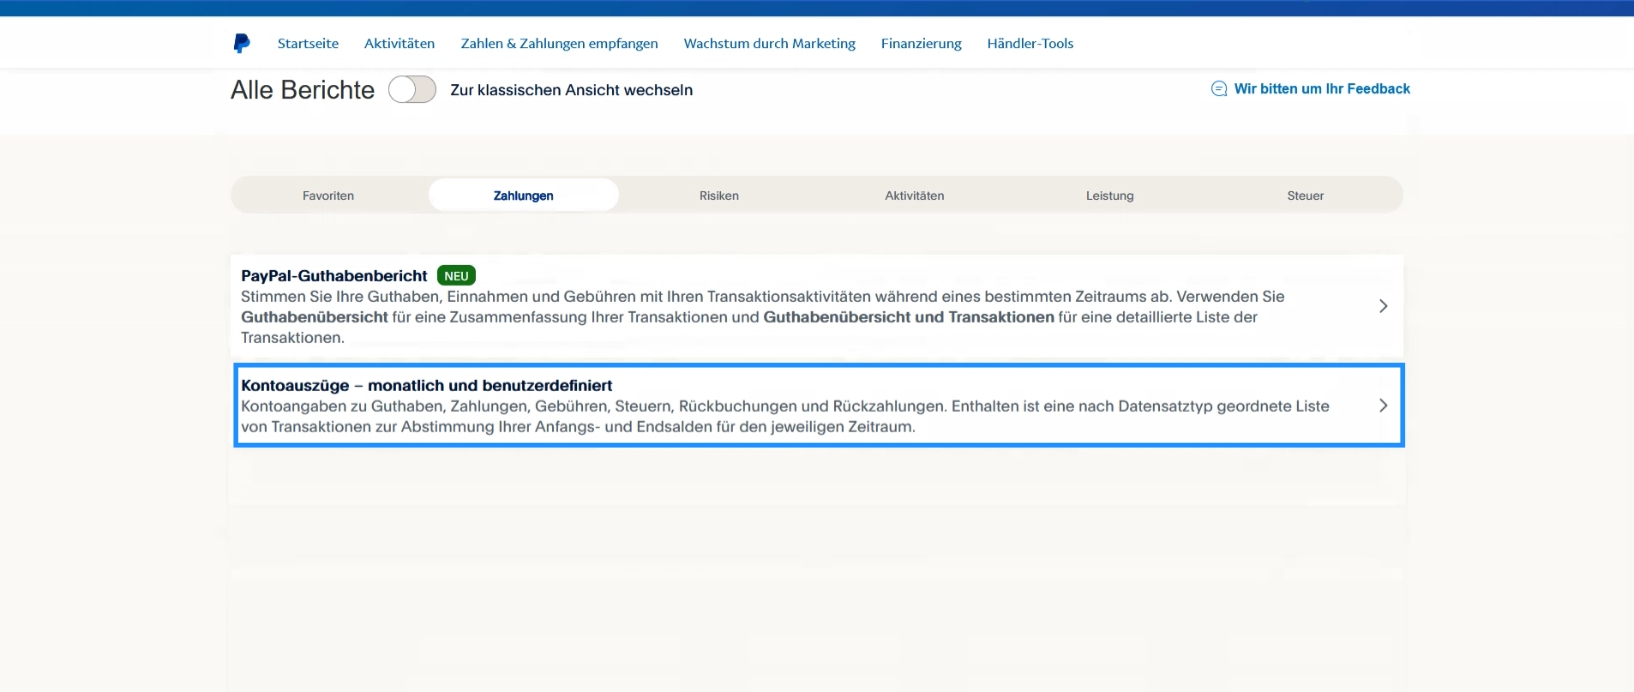This screenshot has height=692, width=1634.
Task: Click the feedback speech bubble icon
Action: 1219,89
